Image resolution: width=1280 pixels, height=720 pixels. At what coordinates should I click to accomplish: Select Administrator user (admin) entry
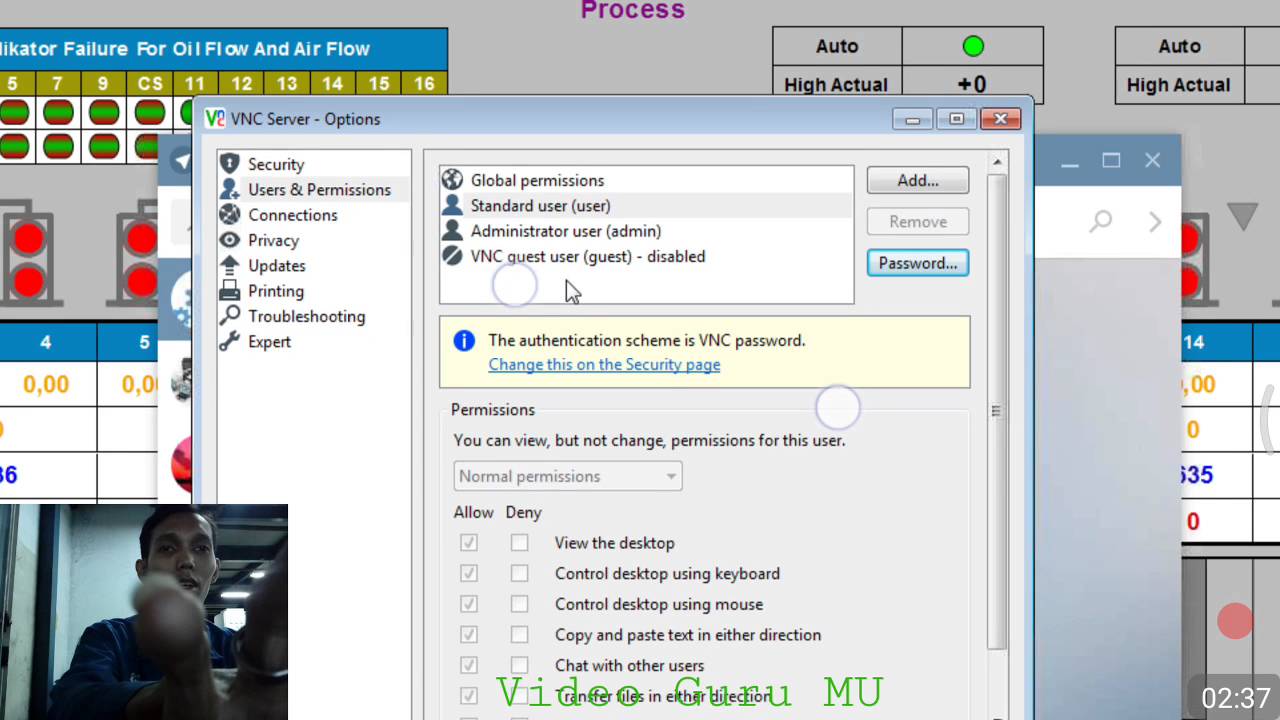646,231
